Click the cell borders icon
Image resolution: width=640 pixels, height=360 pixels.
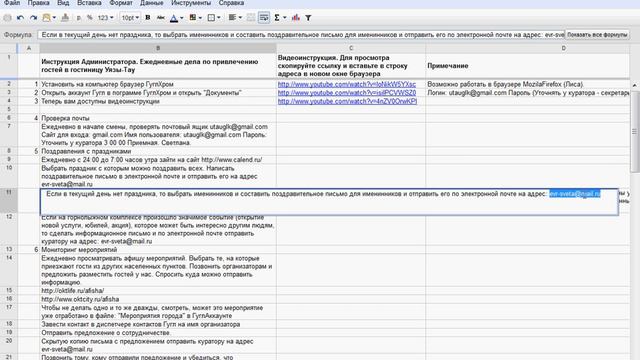211,18
